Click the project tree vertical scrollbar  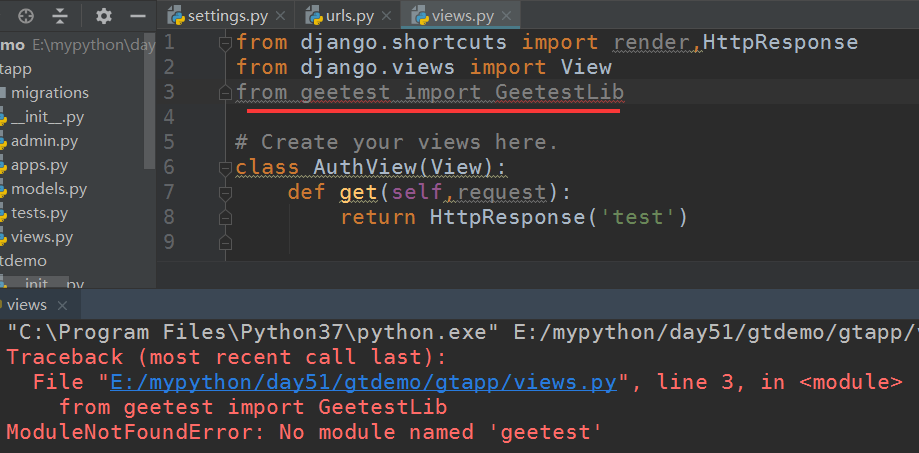point(150,100)
